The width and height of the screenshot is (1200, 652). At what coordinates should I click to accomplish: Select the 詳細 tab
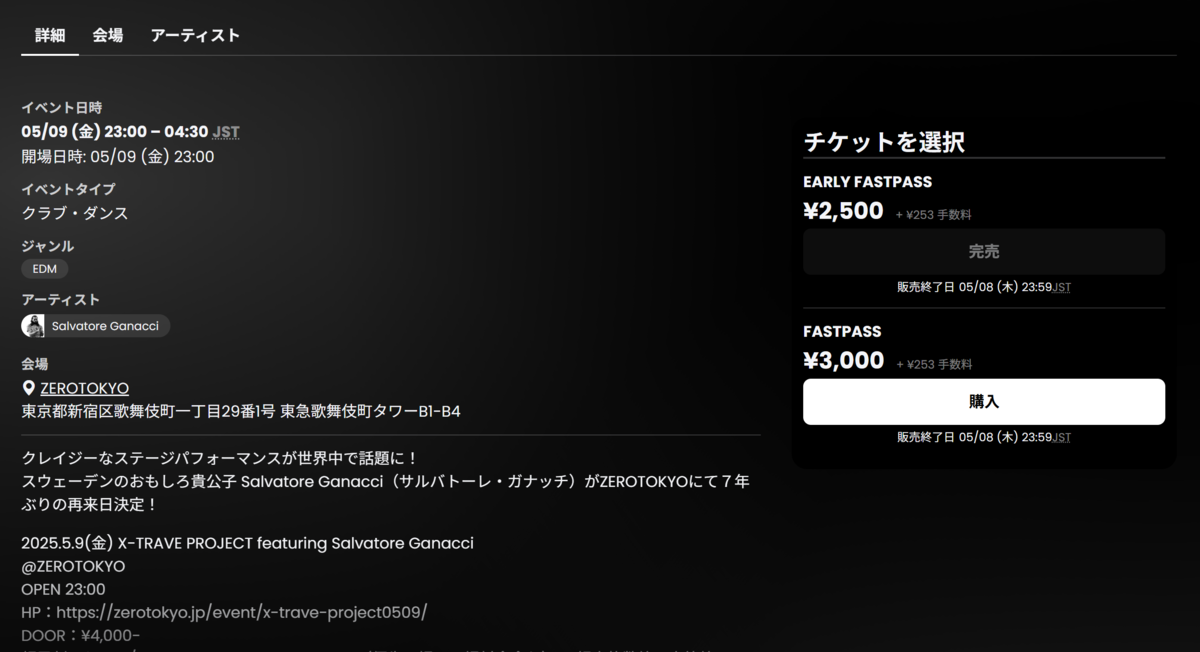[x=50, y=35]
